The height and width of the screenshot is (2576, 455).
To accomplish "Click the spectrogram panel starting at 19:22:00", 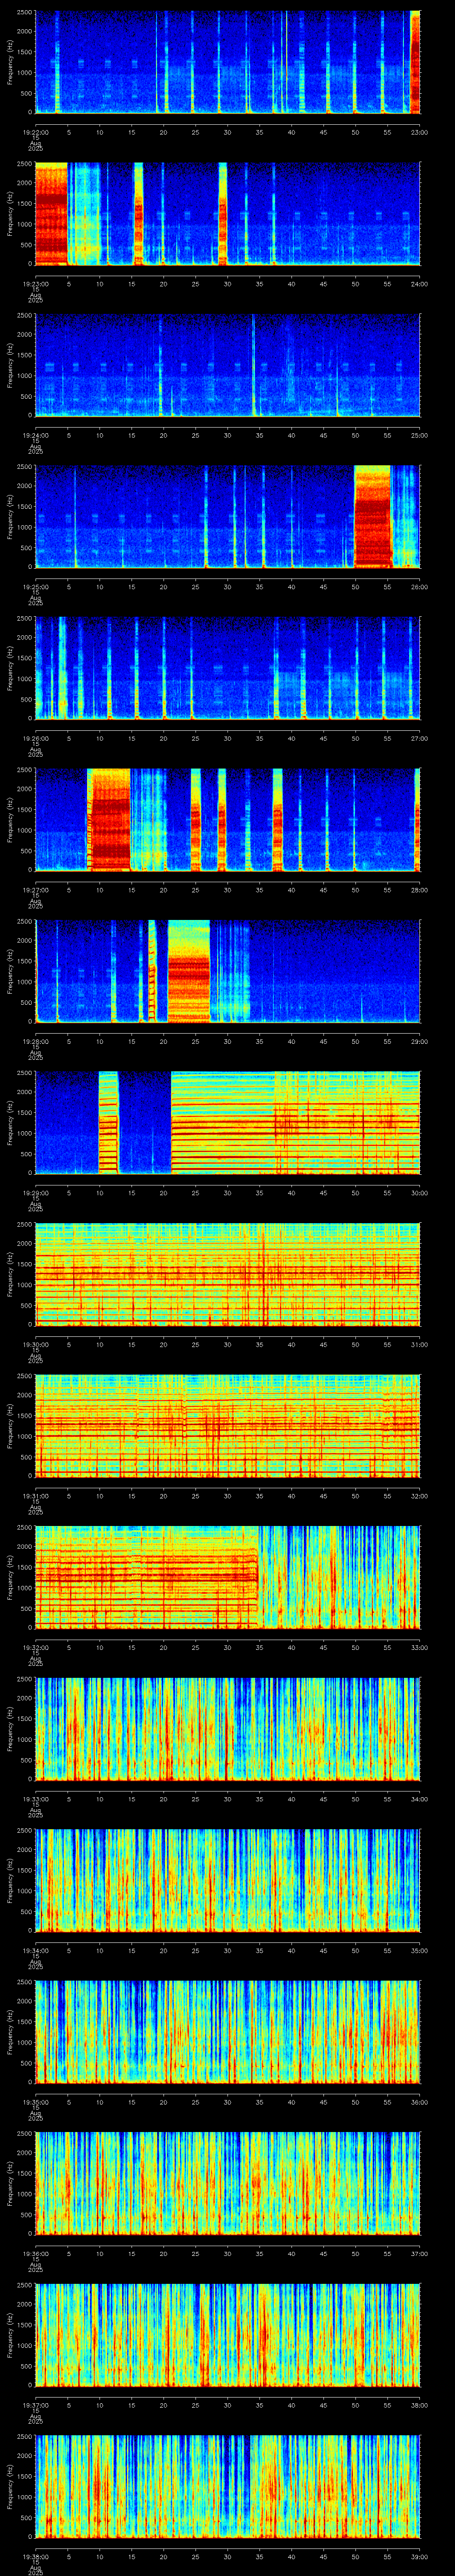I will point(227,62).
